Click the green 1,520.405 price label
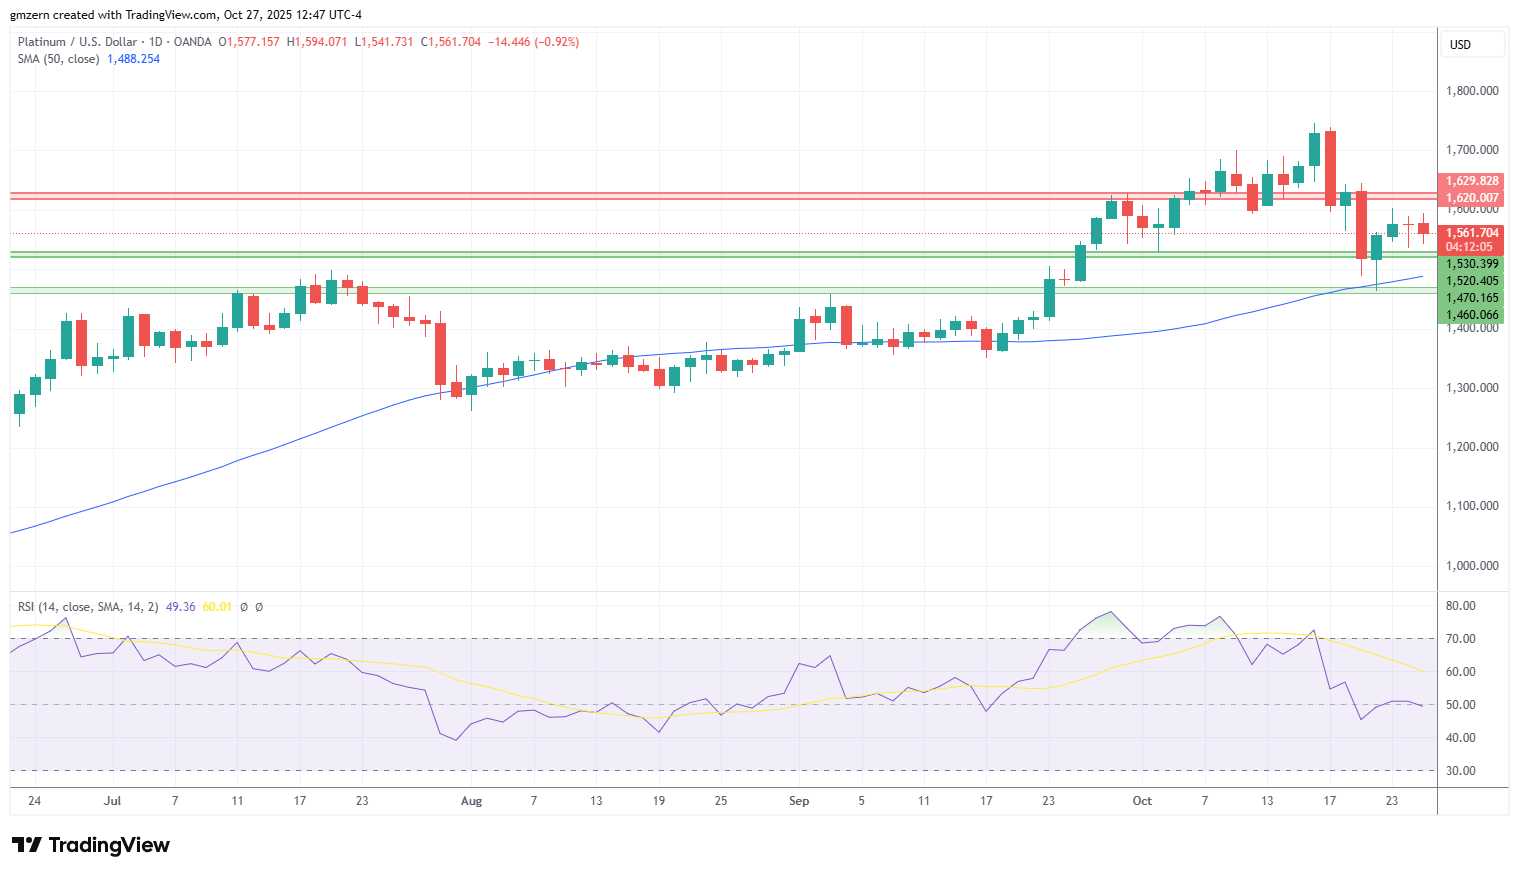Image resolution: width=1519 pixels, height=875 pixels. pyautogui.click(x=1472, y=281)
